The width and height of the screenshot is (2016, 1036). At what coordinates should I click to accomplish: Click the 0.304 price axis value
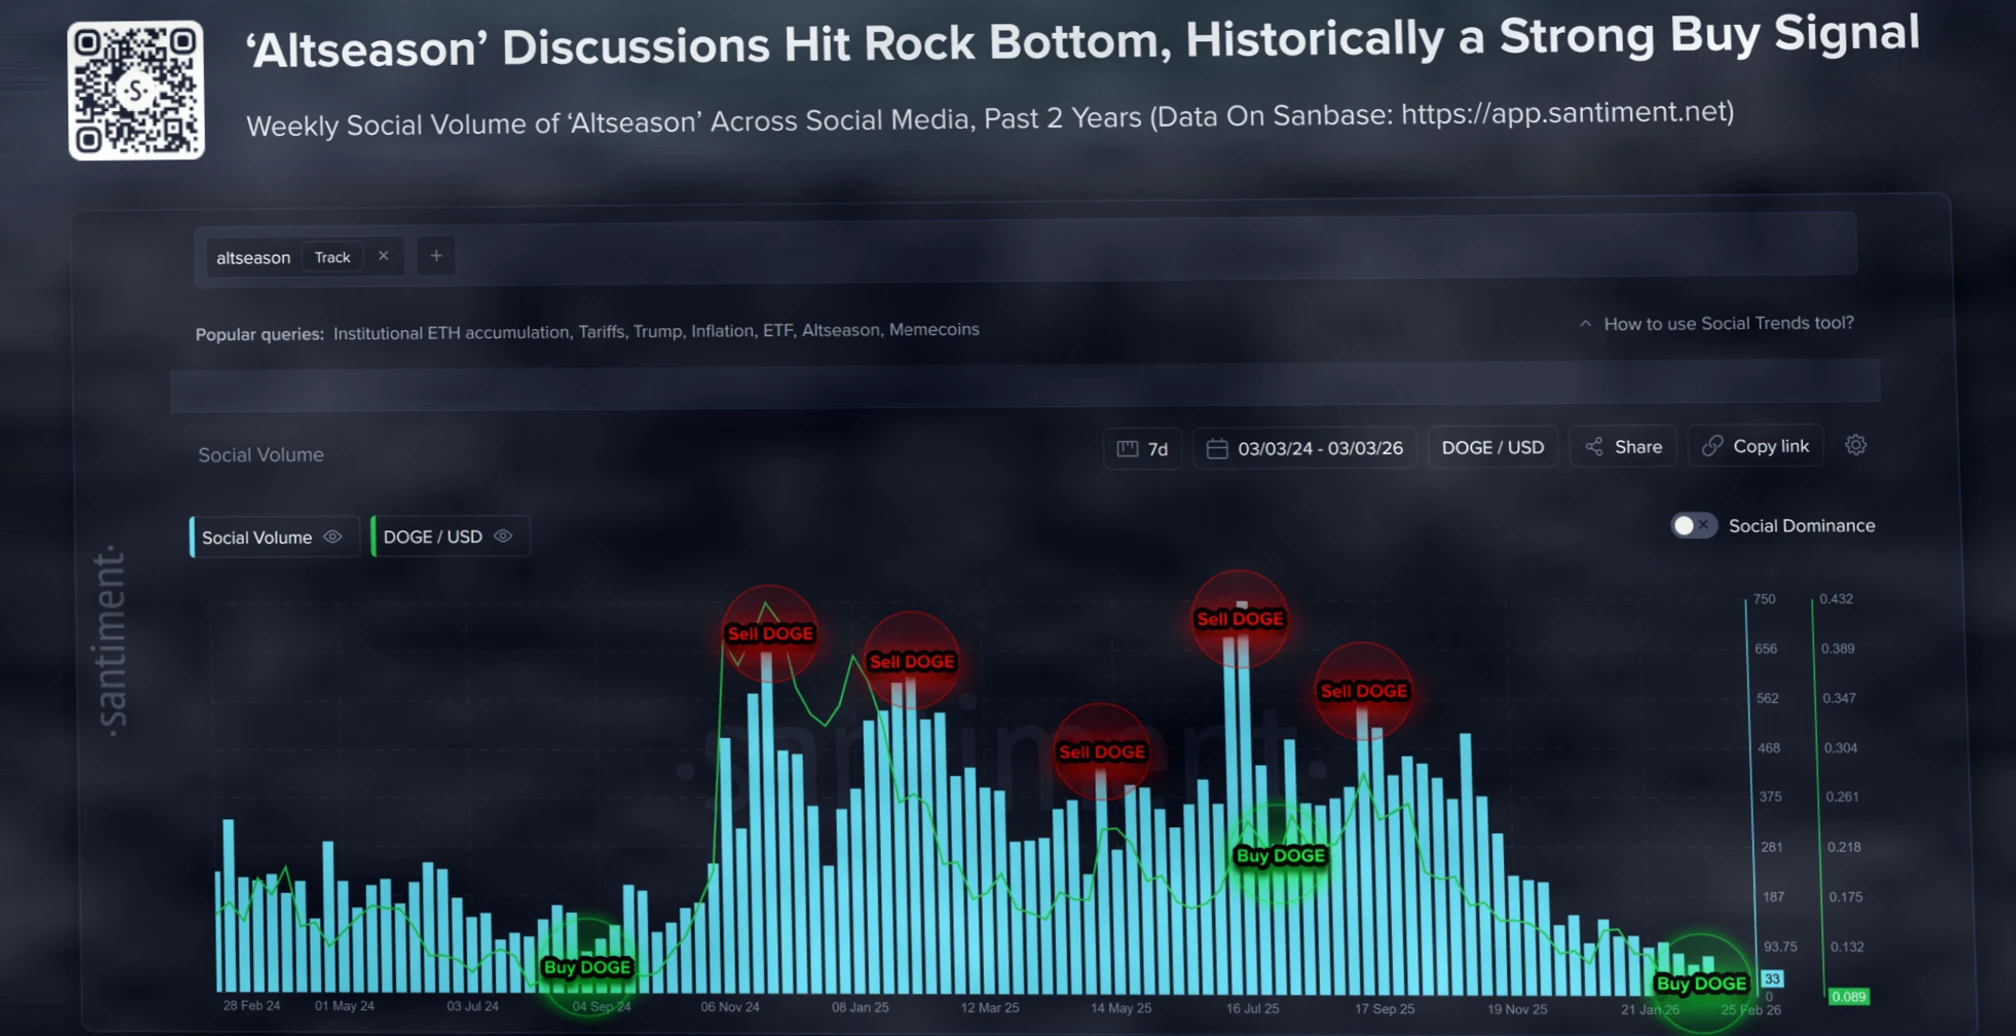tap(1841, 748)
